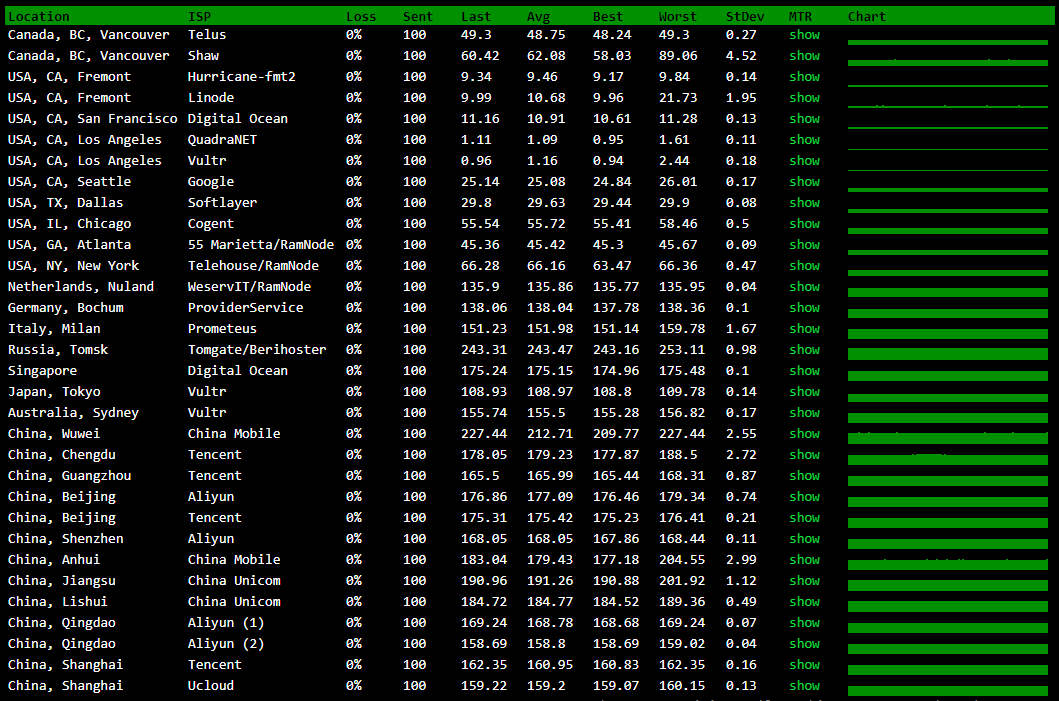
Task: Click show in Vultr Sydney row
Action: 804,412
